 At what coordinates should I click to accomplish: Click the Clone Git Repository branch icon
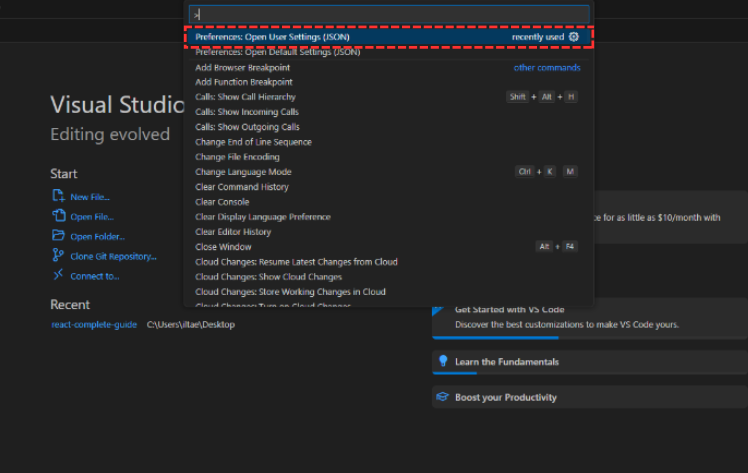(x=58, y=255)
